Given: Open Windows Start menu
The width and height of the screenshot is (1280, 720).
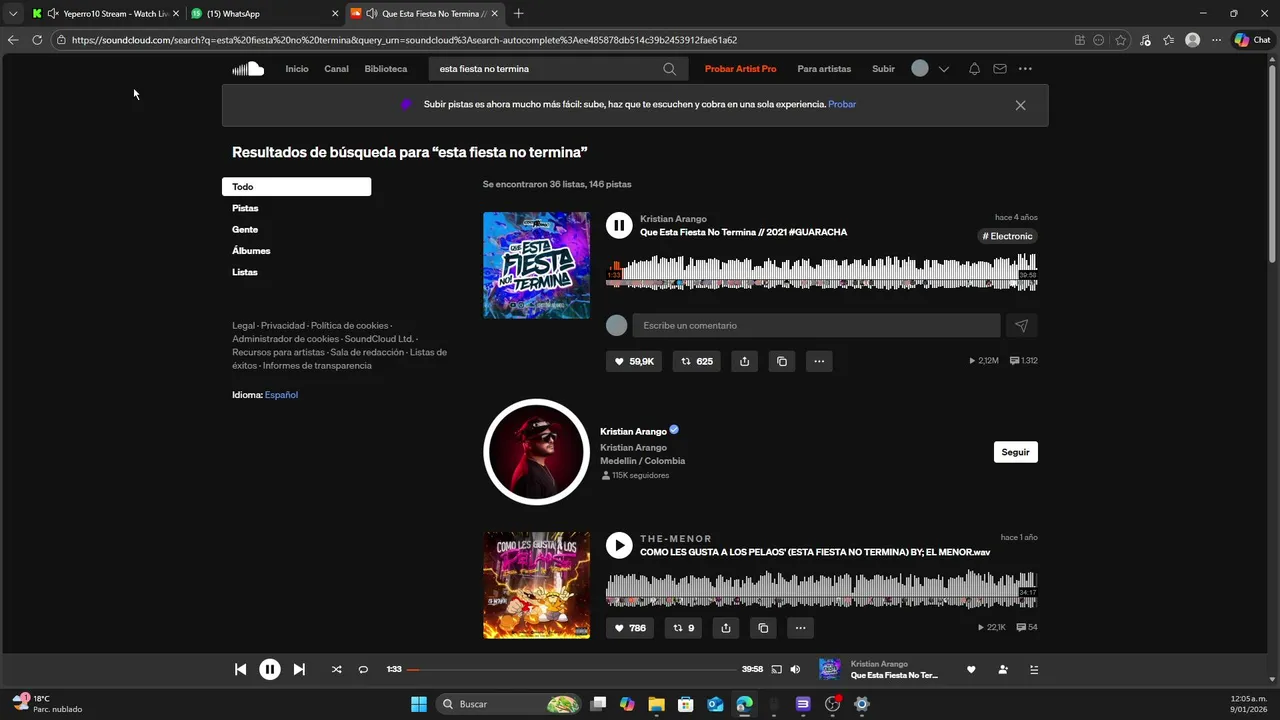Looking at the screenshot, I should coord(419,704).
